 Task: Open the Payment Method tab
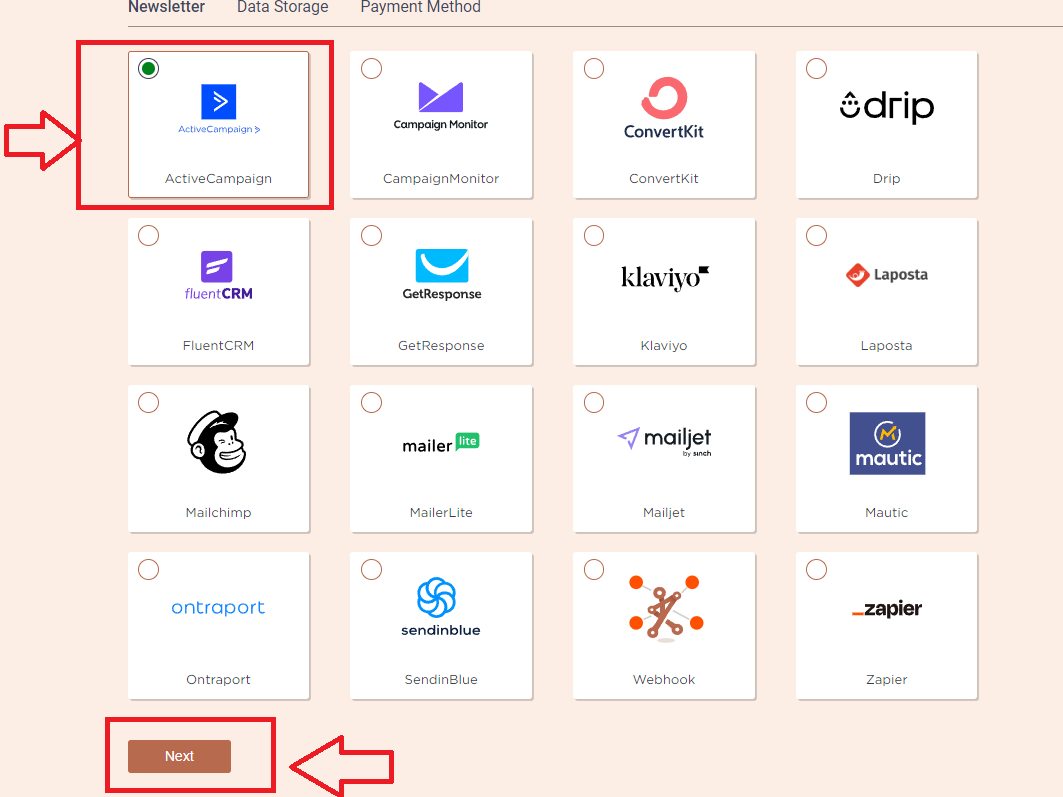tap(420, 7)
